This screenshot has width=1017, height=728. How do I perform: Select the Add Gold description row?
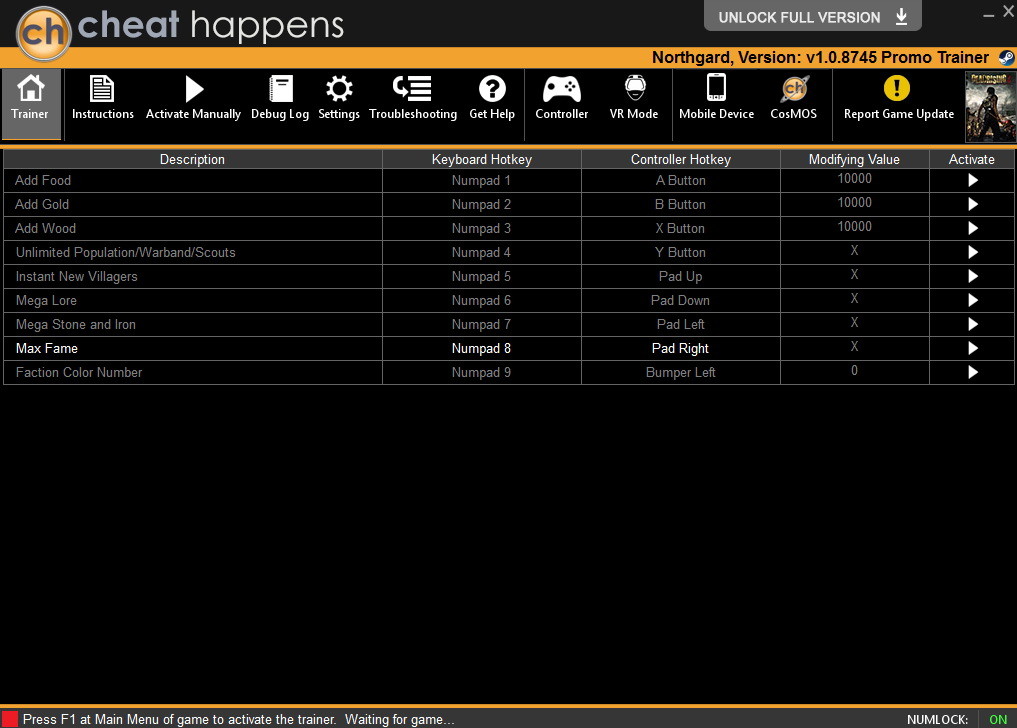[x=193, y=204]
